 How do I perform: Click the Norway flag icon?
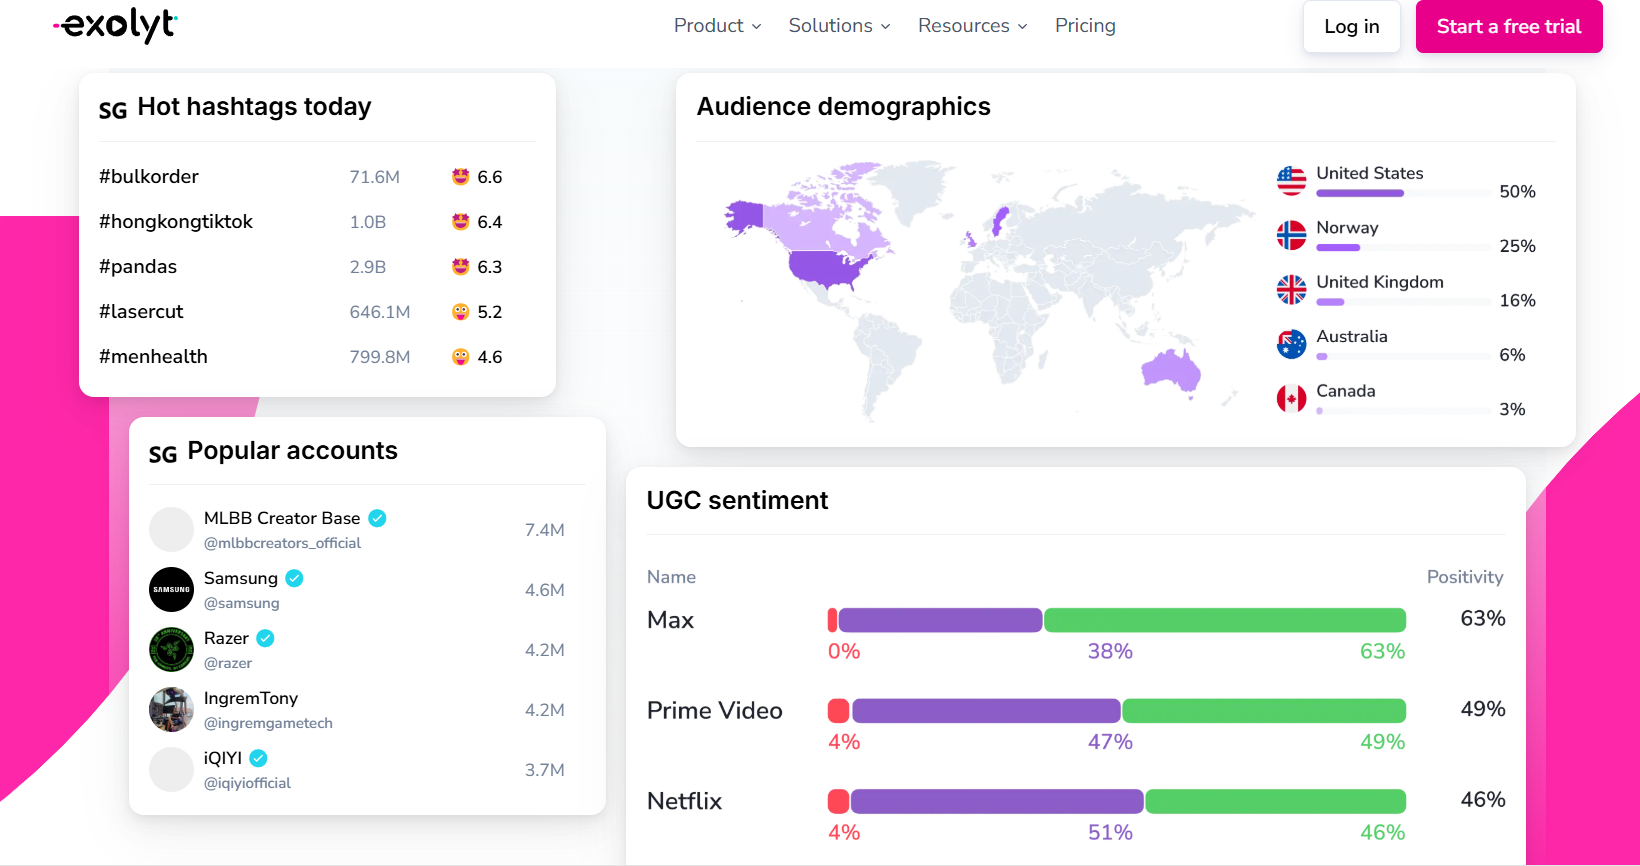1291,235
